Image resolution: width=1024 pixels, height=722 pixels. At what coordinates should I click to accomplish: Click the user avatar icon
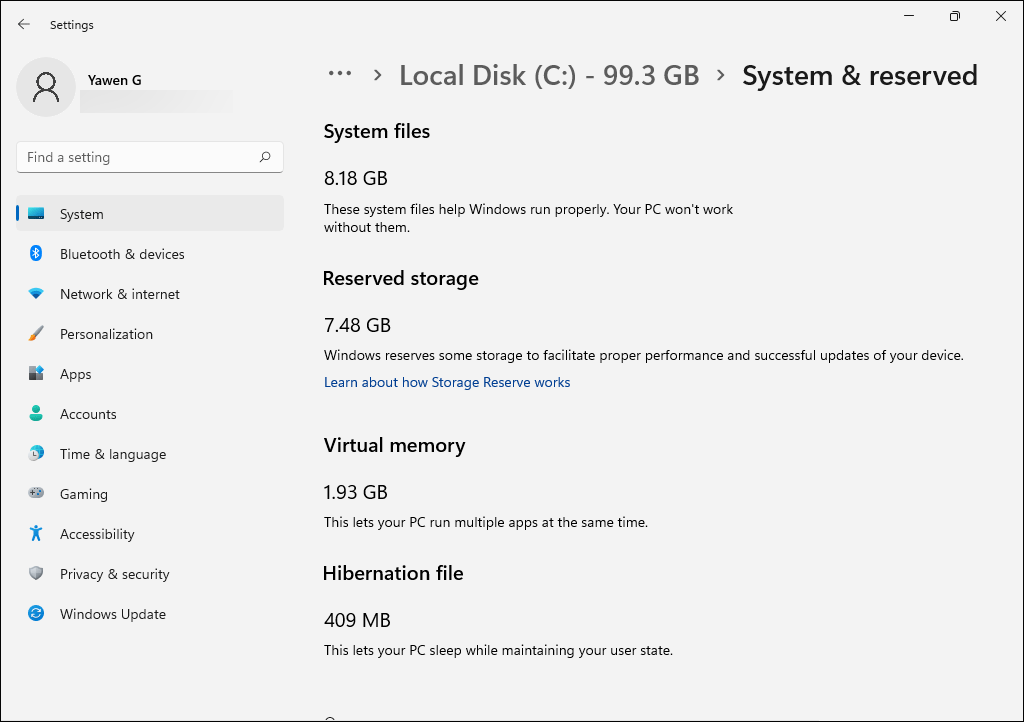tap(46, 87)
